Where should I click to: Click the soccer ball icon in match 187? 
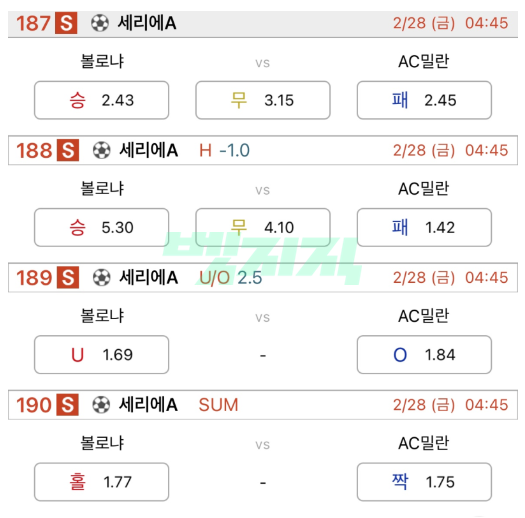coord(100,23)
